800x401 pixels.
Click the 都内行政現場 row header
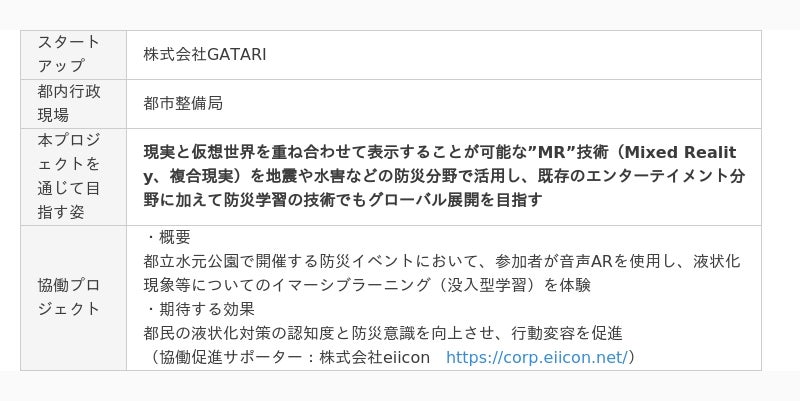pos(69,103)
